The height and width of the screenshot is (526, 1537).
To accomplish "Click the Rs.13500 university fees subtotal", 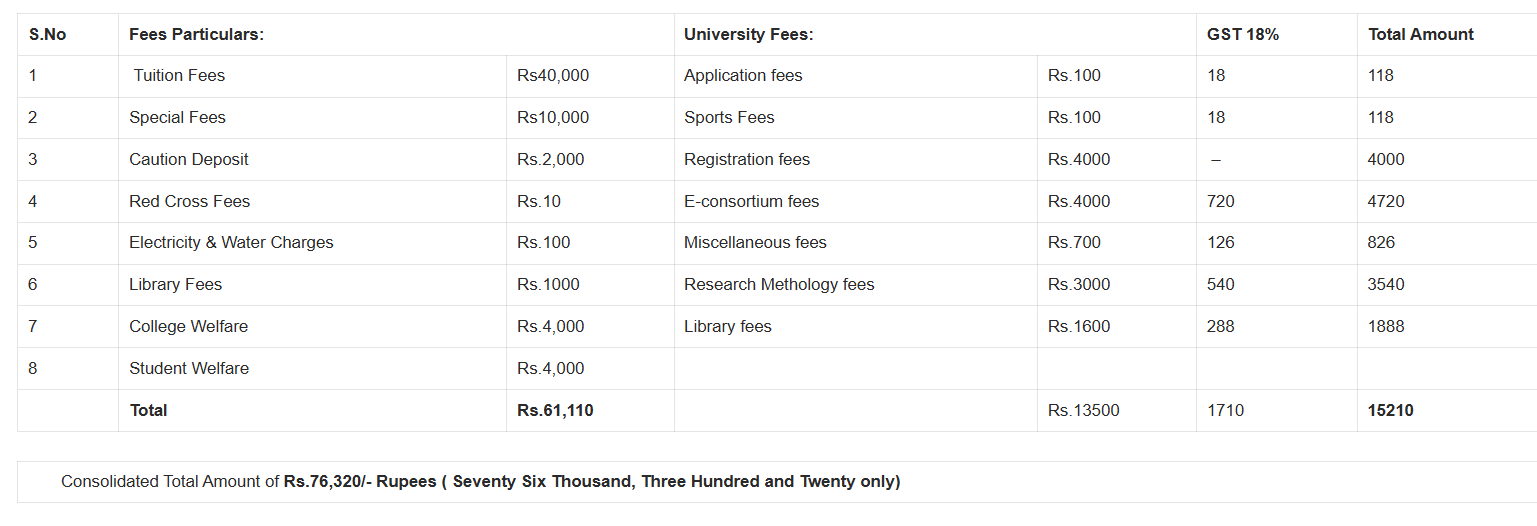I will click(x=1083, y=411).
